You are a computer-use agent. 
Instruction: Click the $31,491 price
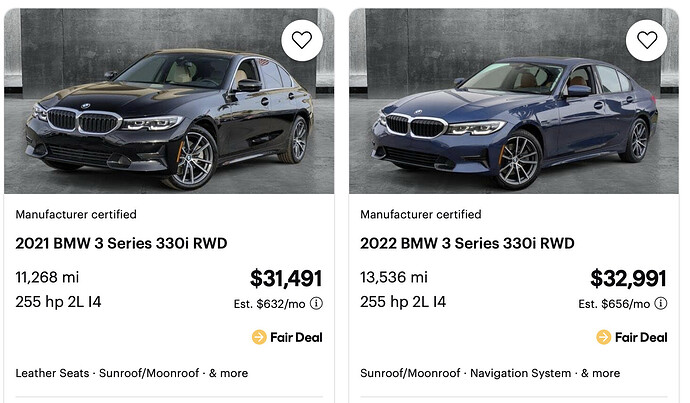coord(286,279)
